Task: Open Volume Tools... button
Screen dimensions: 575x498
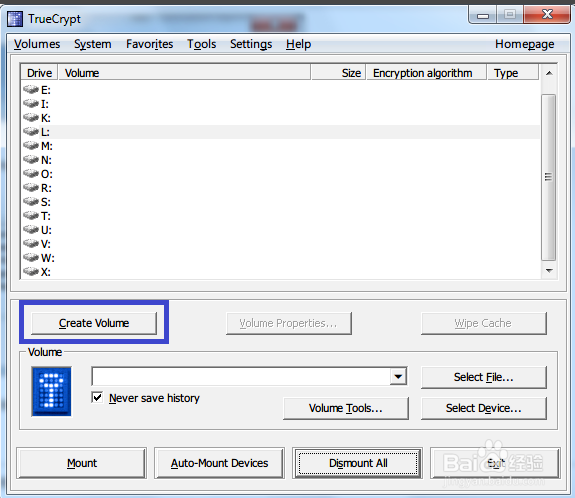Action: (346, 408)
